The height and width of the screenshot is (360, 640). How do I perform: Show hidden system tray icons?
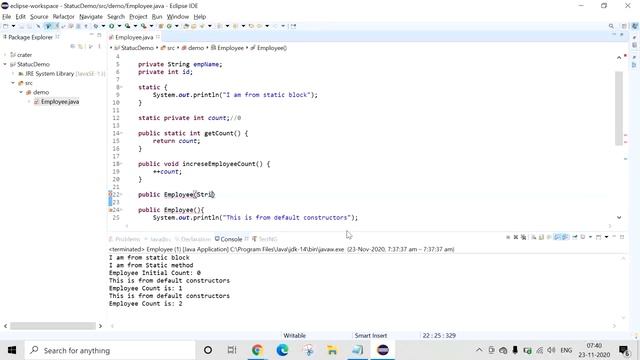coord(479,350)
